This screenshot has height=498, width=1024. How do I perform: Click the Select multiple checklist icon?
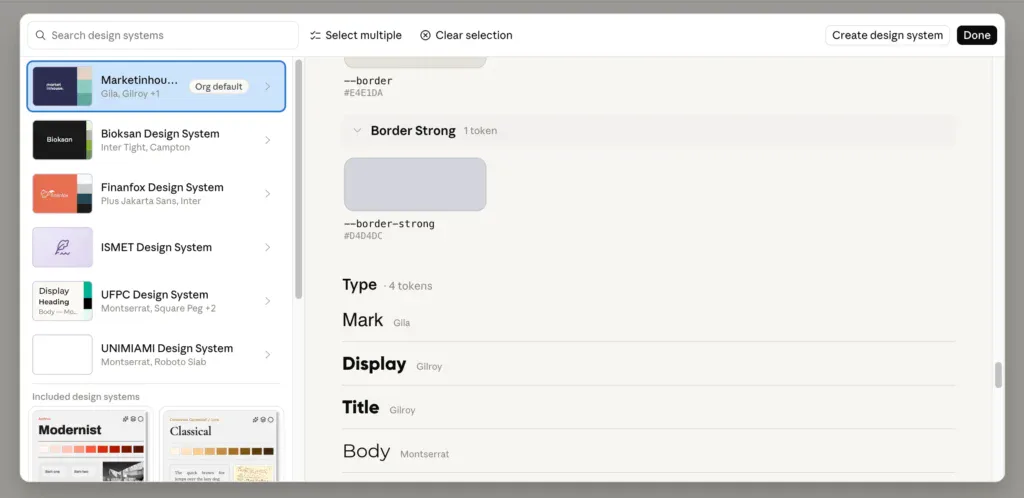(x=315, y=35)
